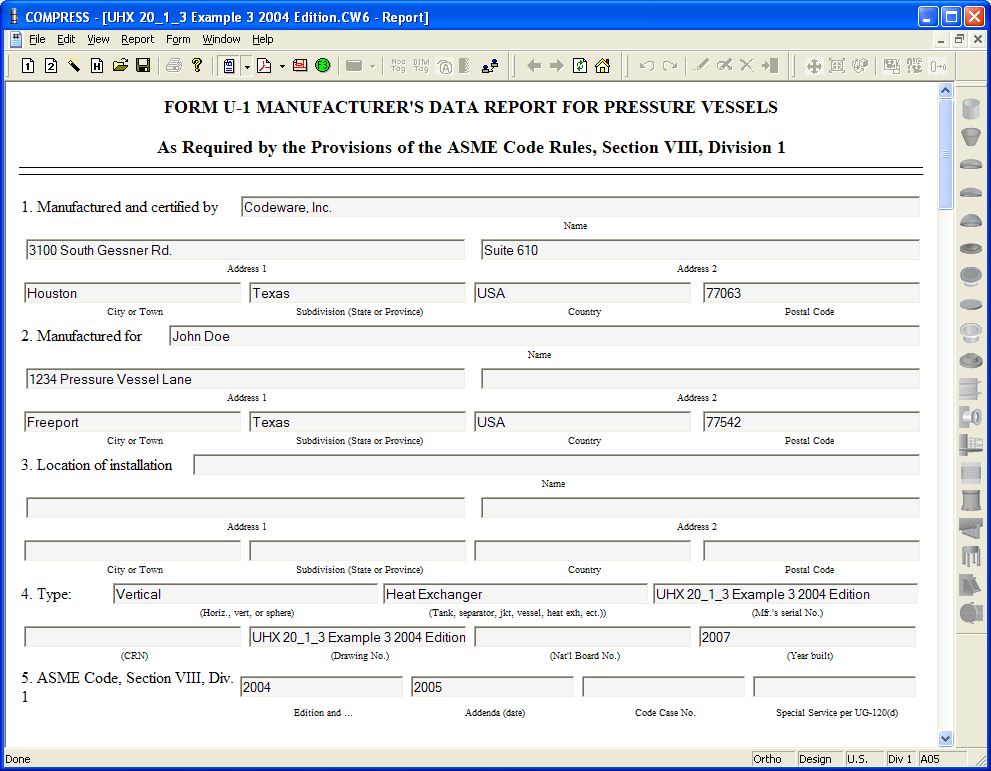Click the Addenda date field '2005'
The image size is (991, 771).
coord(492,687)
